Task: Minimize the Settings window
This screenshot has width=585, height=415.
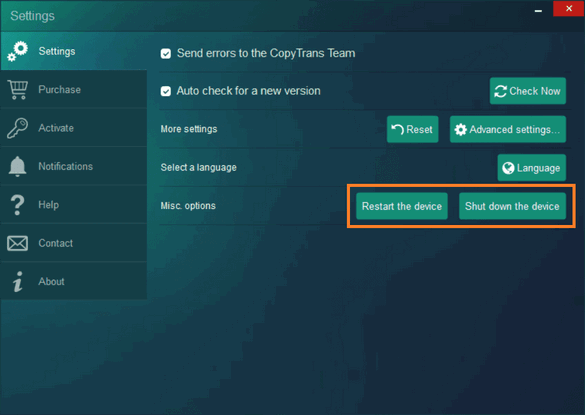Action: coord(538,9)
